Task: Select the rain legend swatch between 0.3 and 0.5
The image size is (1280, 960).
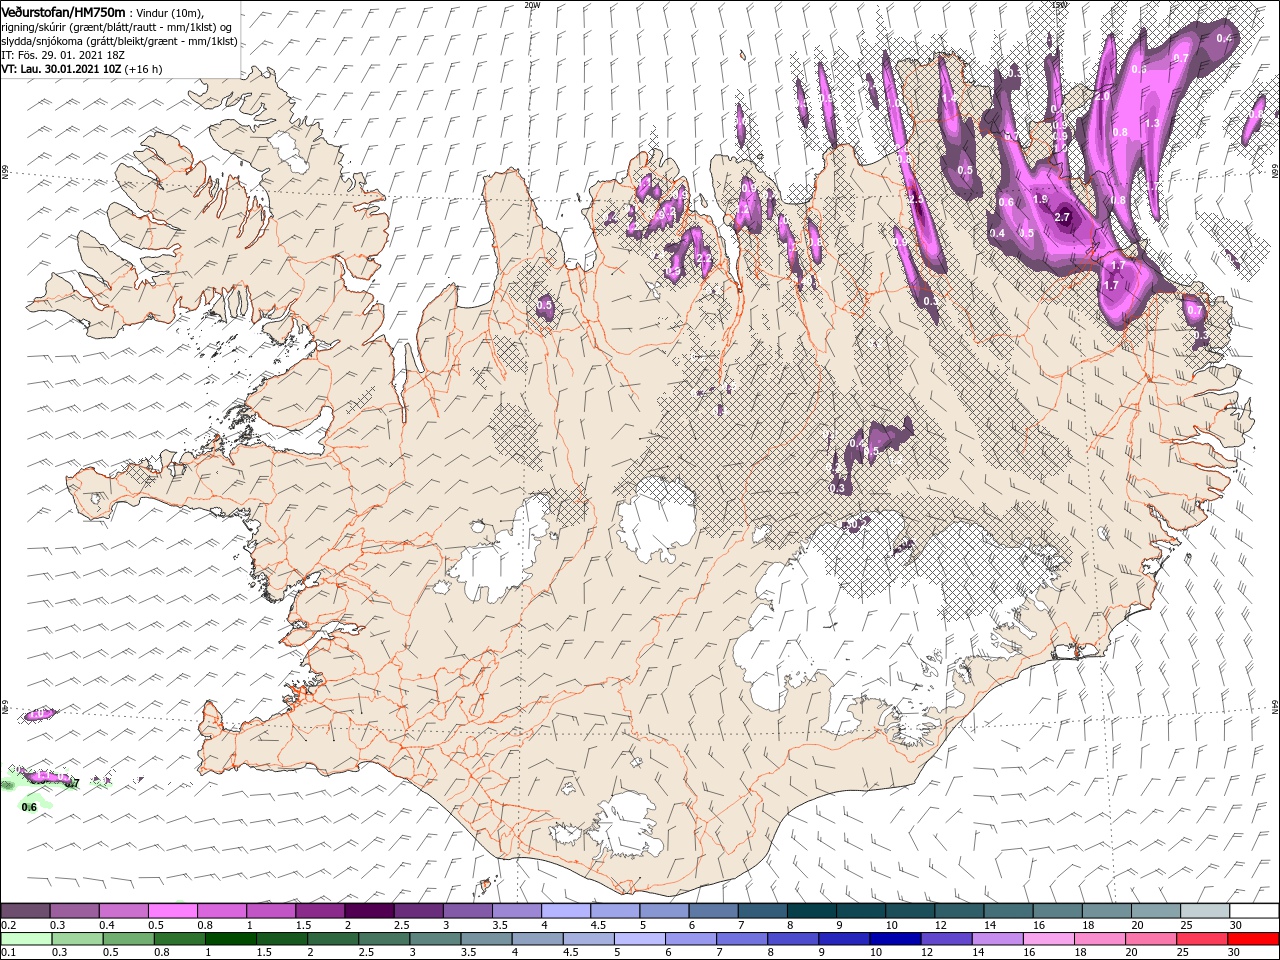Action: click(77, 939)
